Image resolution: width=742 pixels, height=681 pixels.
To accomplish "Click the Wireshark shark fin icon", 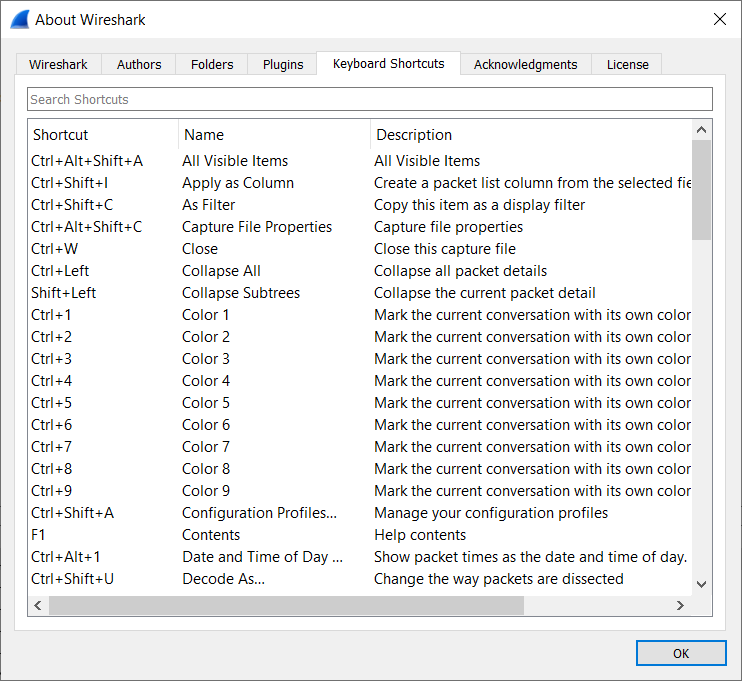I will point(20,19).
